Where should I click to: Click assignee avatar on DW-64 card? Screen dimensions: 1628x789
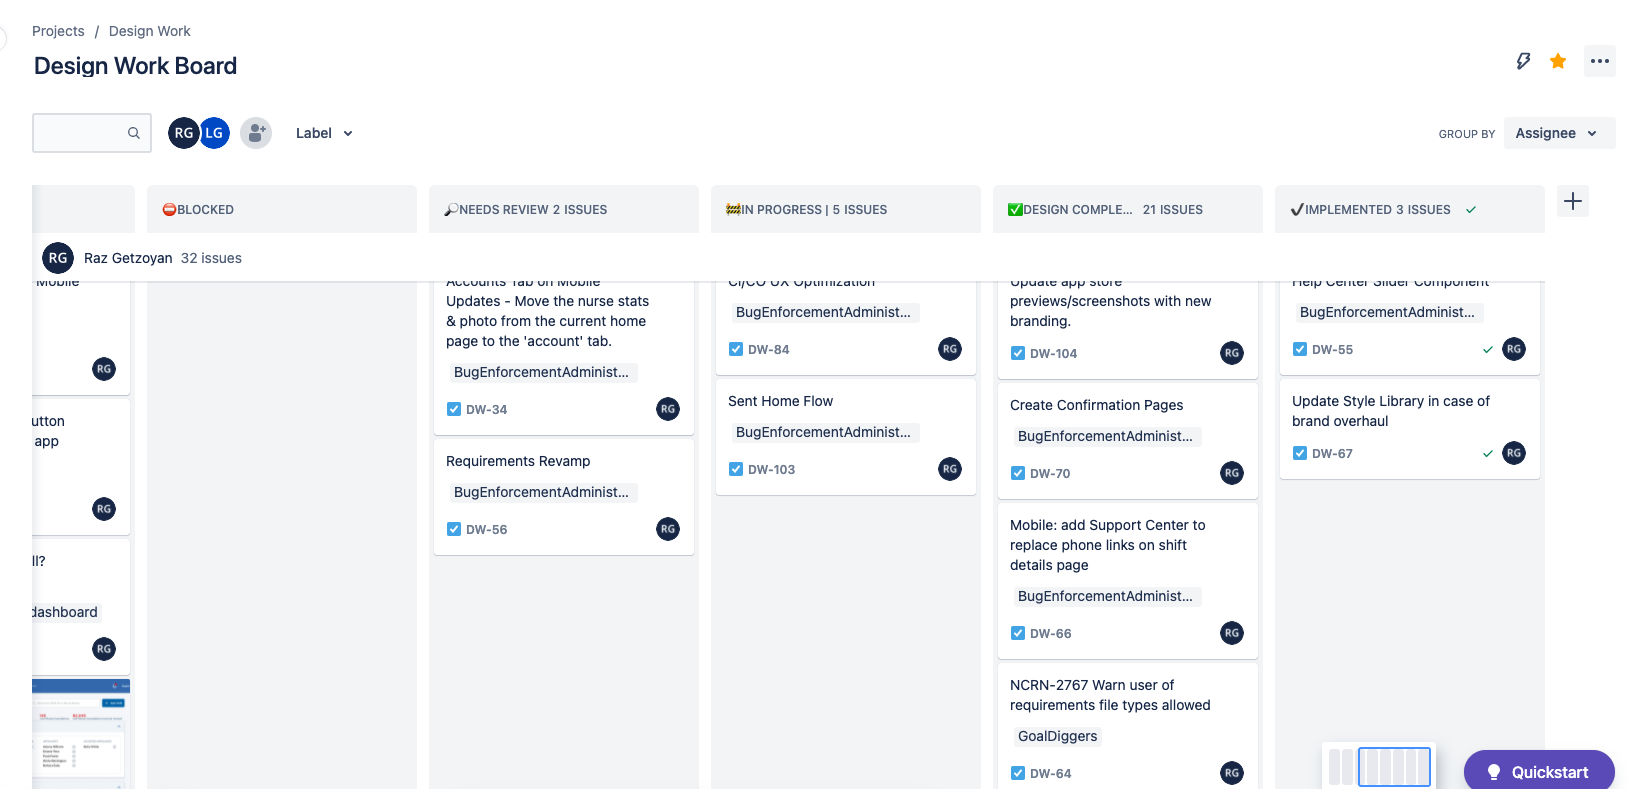tap(1232, 773)
